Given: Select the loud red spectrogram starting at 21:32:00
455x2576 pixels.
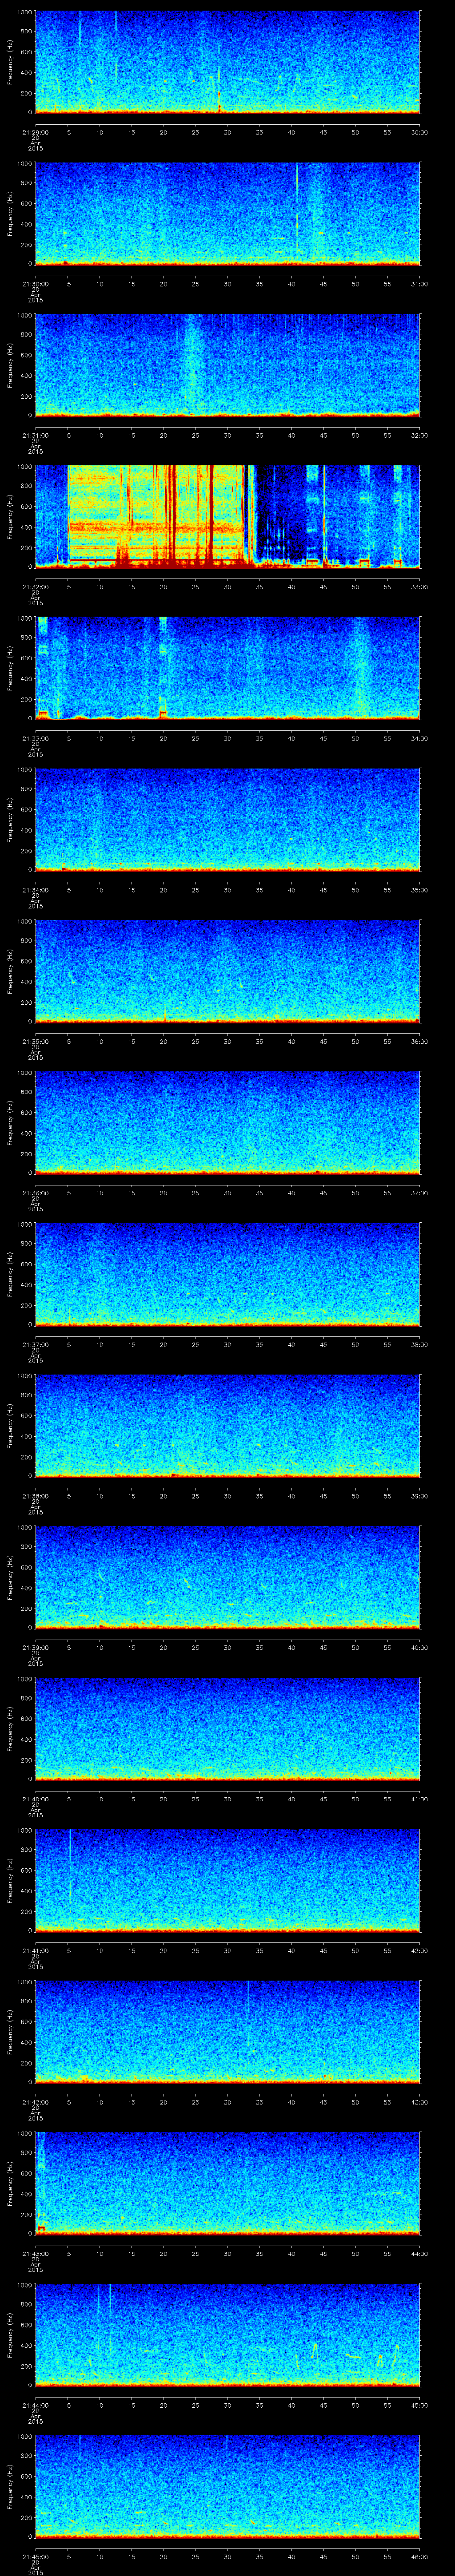Looking at the screenshot, I should pos(227,516).
